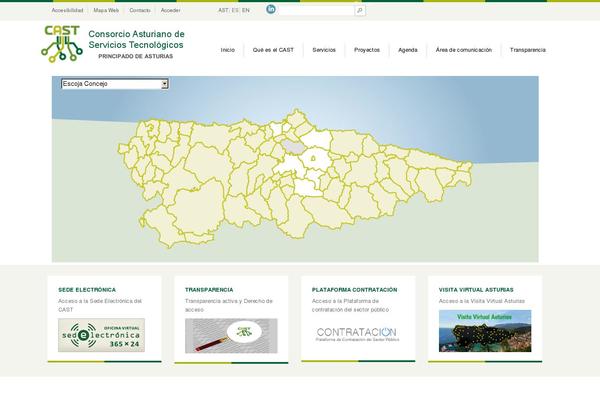Go to Inicio menu item

coord(228,50)
